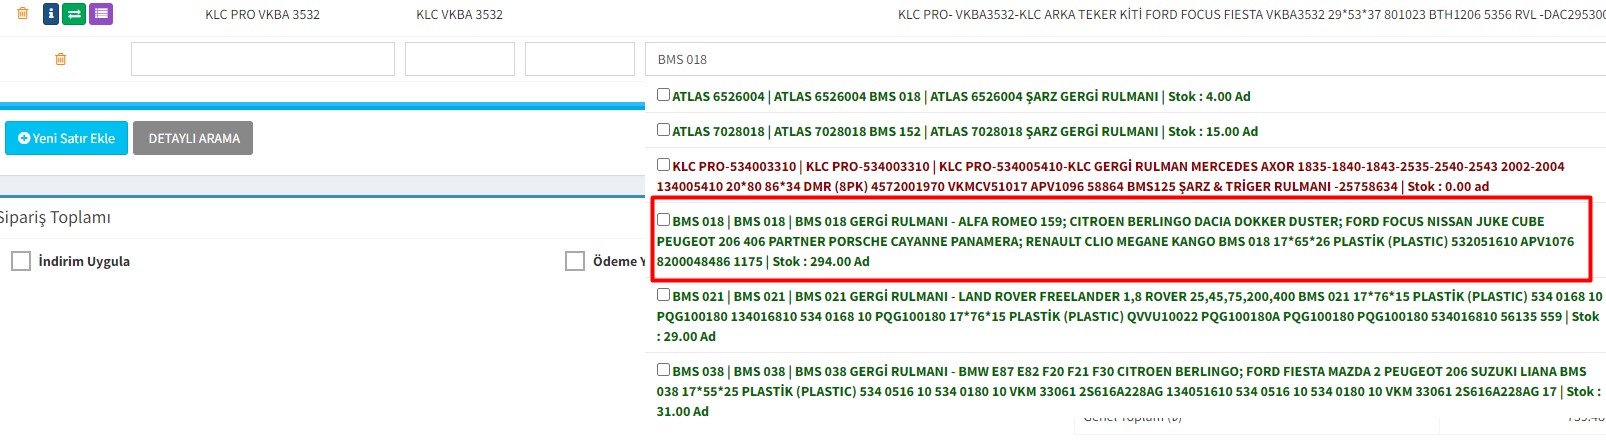Click the search field containing BMS 018
The height and width of the screenshot is (443, 1606).
click(1120, 59)
